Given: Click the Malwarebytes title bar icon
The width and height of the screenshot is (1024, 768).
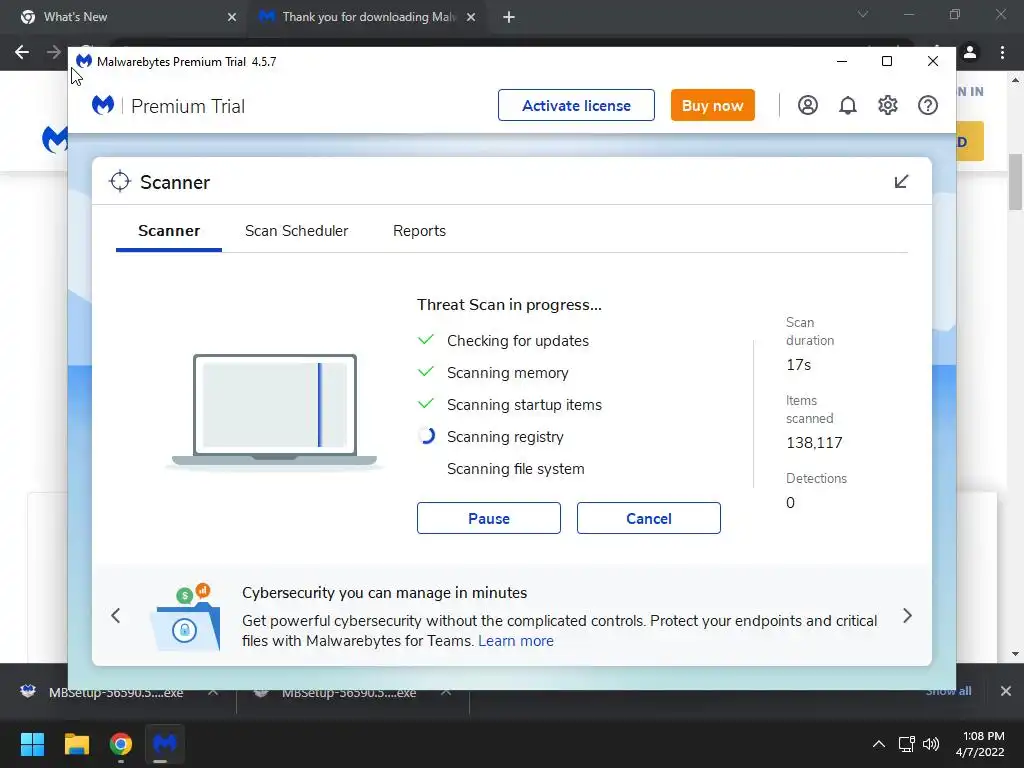Looking at the screenshot, I should (x=84, y=61).
